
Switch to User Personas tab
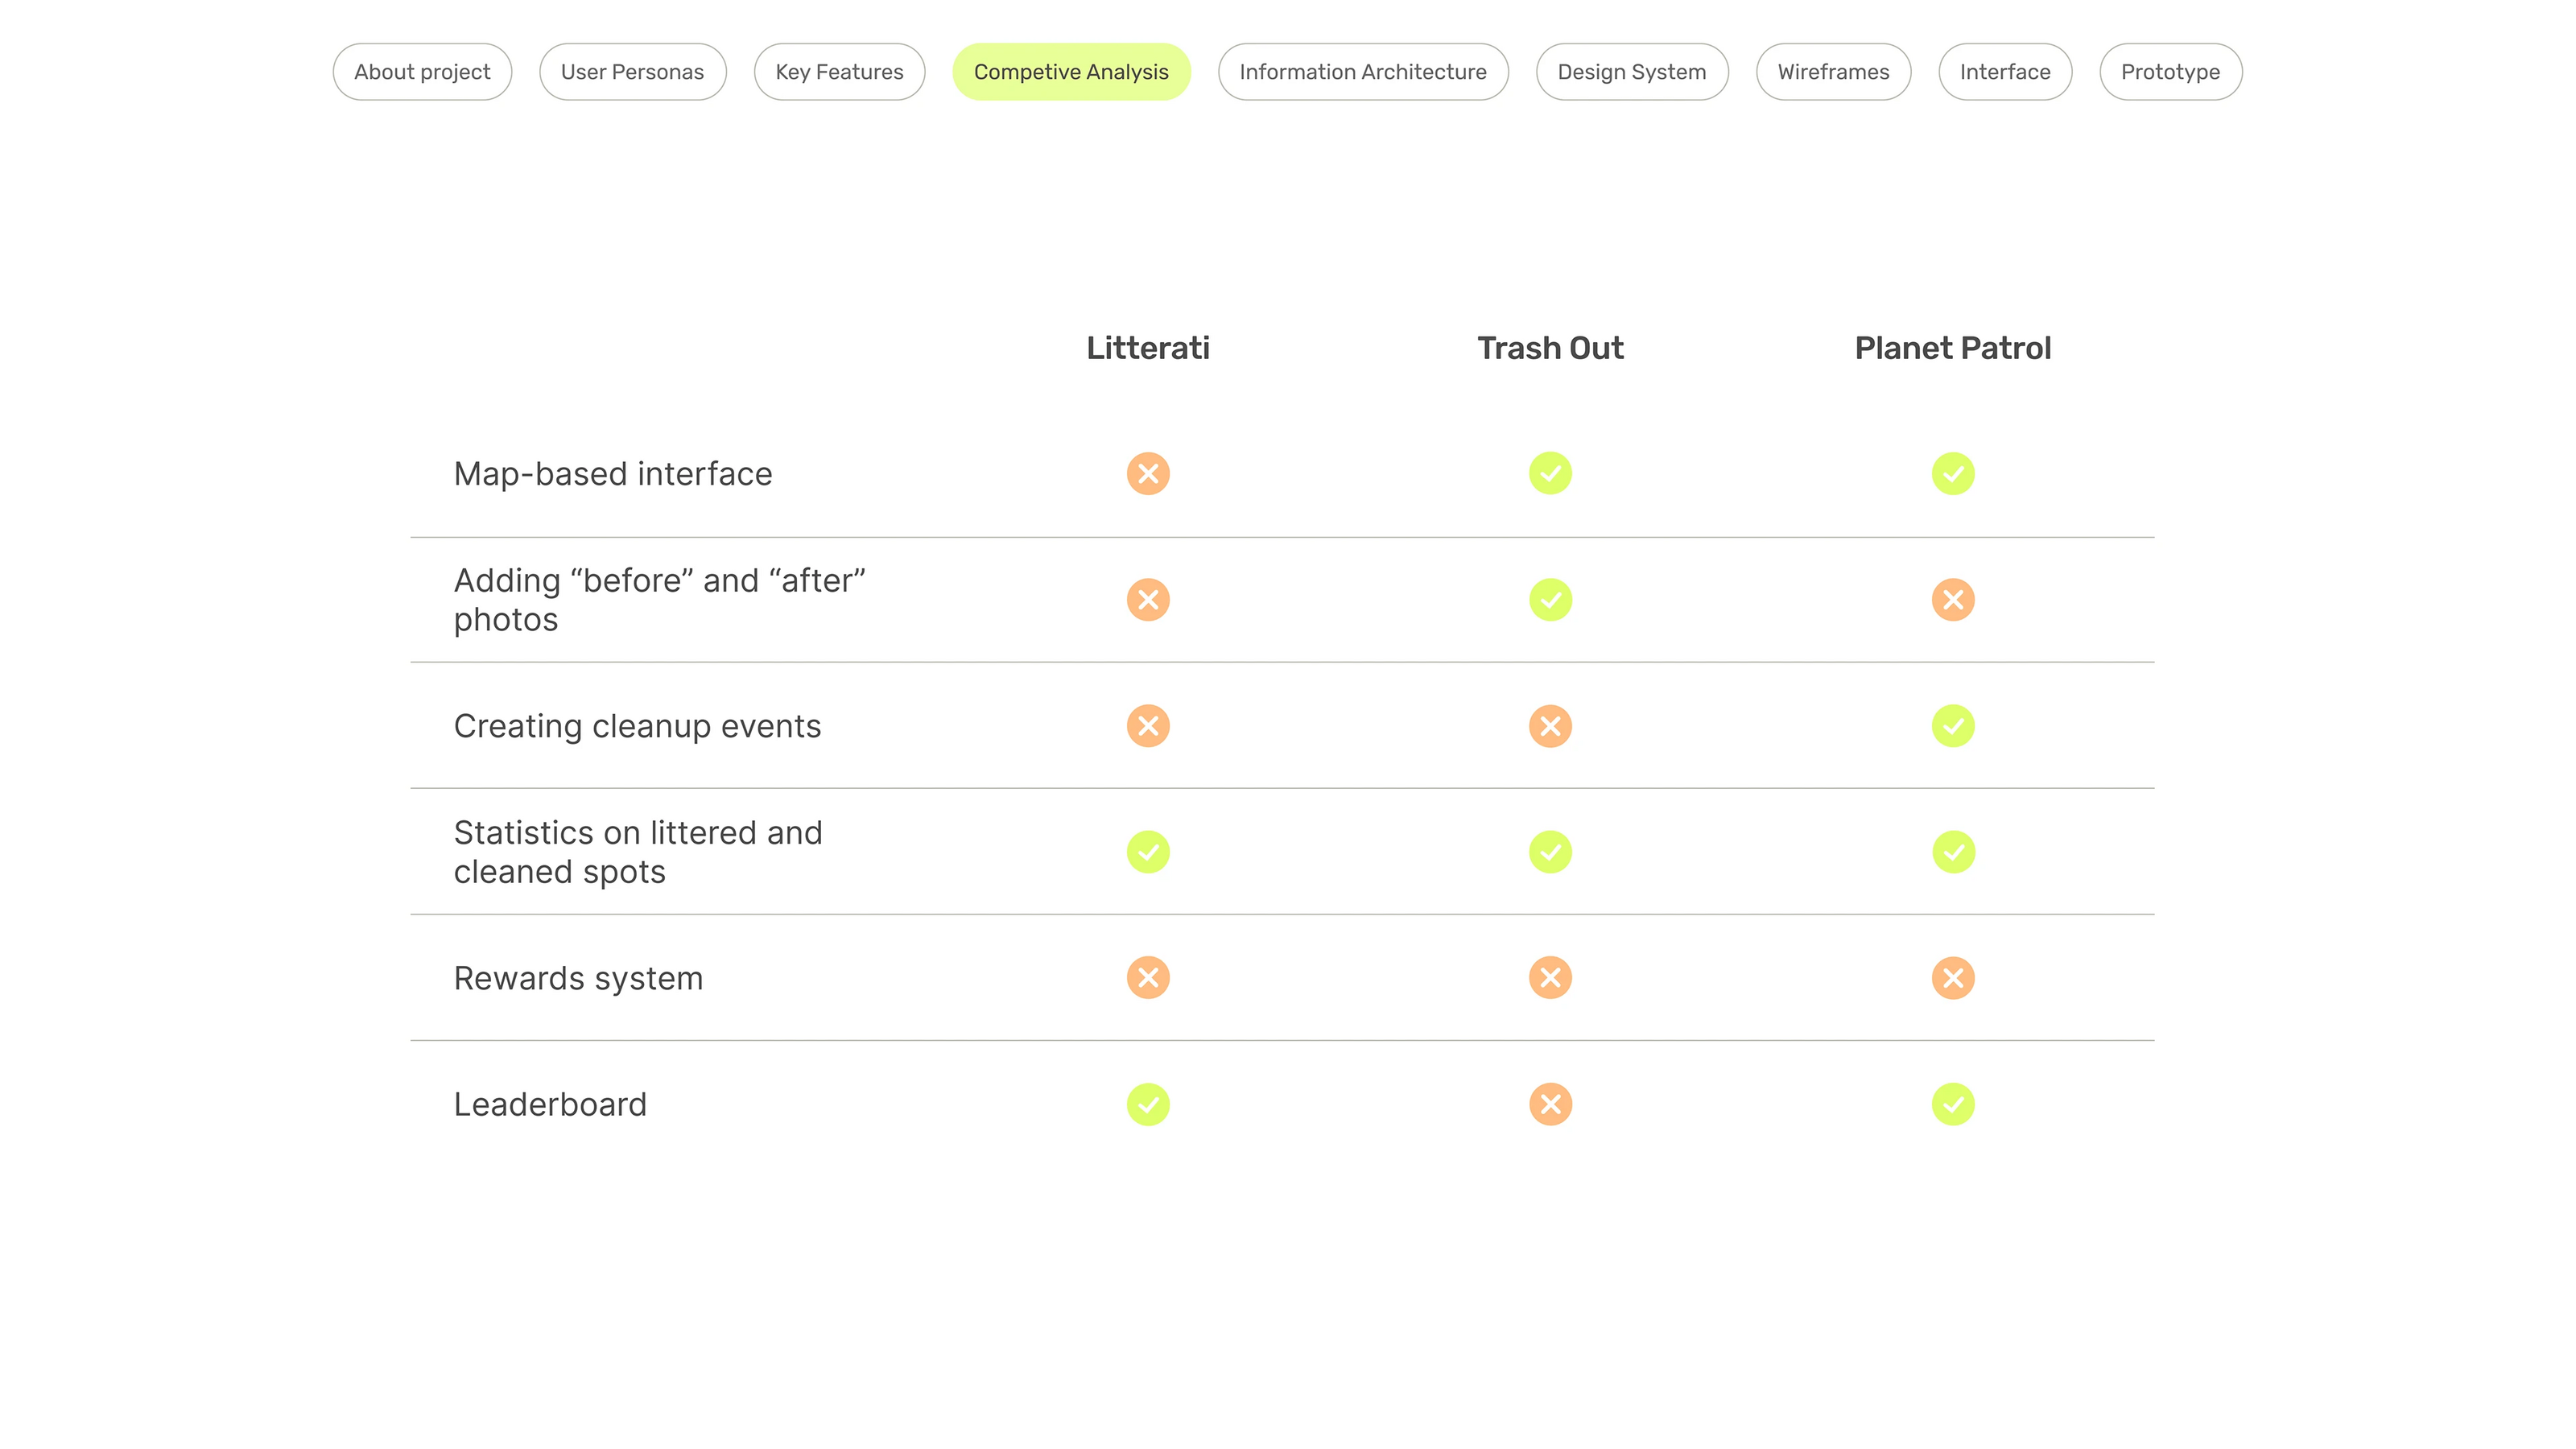tap(632, 72)
